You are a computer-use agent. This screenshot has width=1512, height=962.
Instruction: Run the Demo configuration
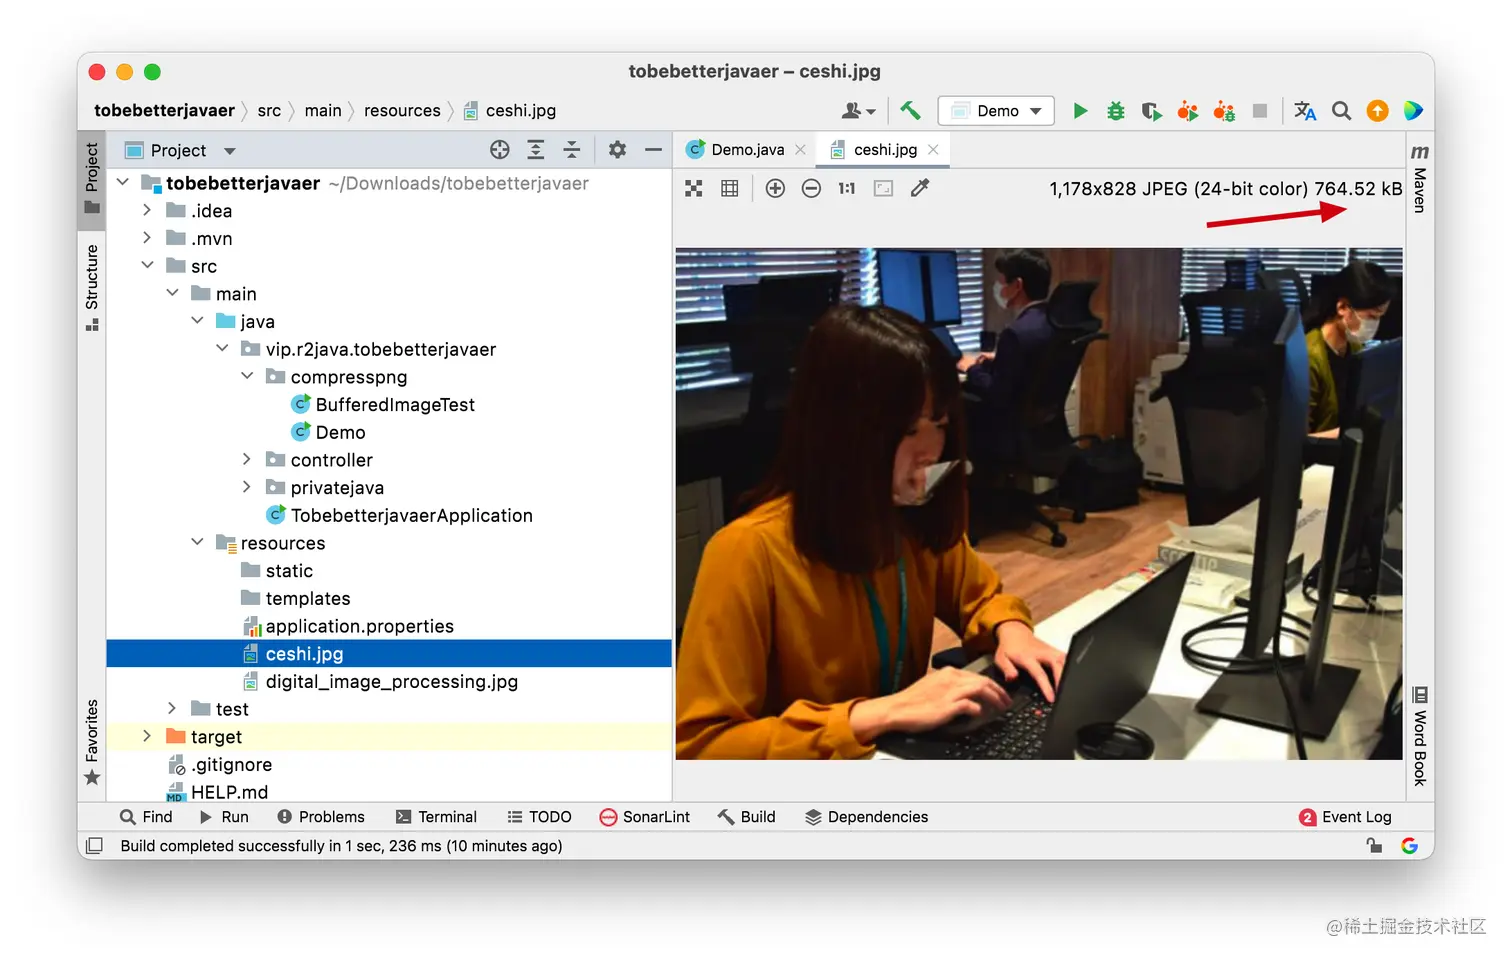pyautogui.click(x=1080, y=111)
